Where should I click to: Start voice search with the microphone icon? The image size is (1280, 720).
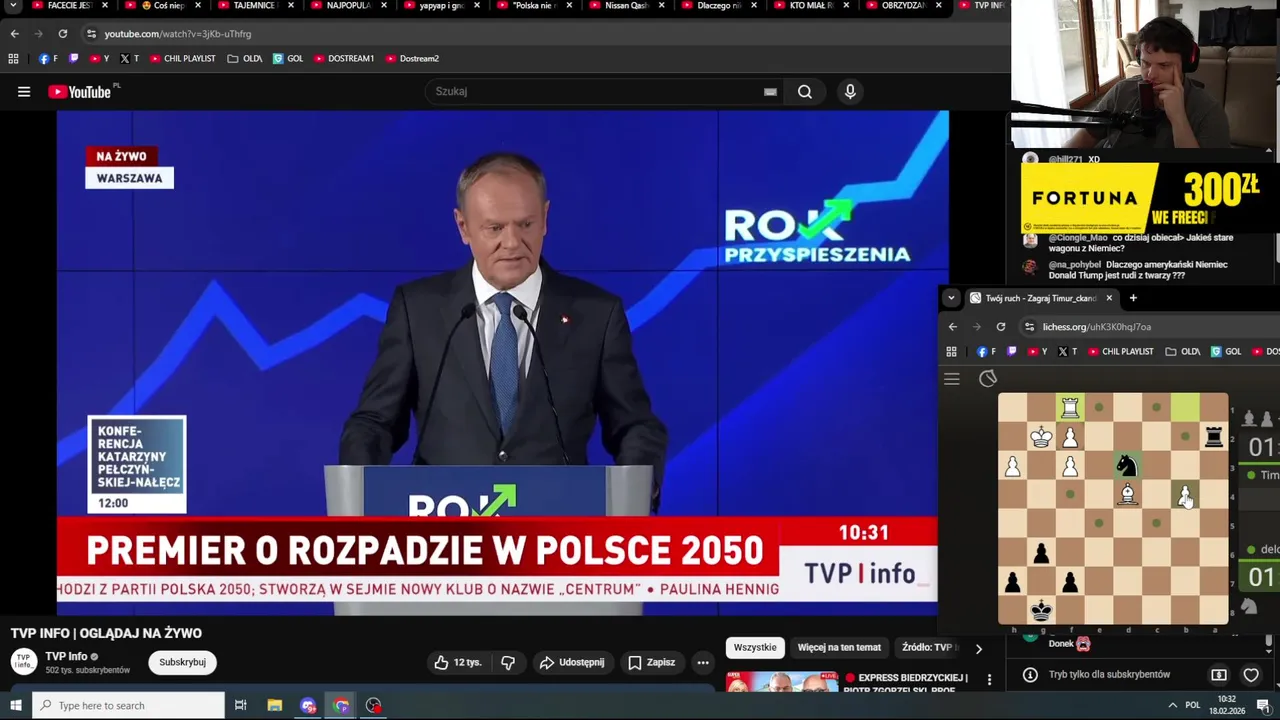point(850,92)
